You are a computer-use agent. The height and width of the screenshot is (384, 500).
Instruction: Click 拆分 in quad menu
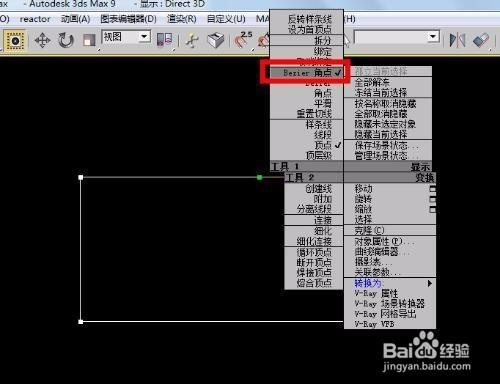(323, 41)
